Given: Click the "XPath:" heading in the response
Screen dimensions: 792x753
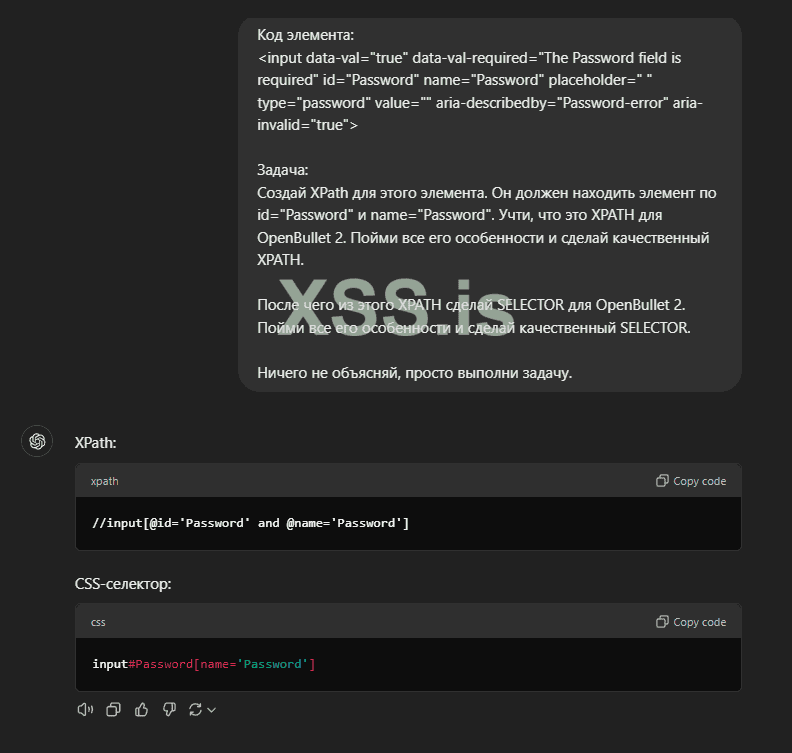Looking at the screenshot, I should 96,441.
